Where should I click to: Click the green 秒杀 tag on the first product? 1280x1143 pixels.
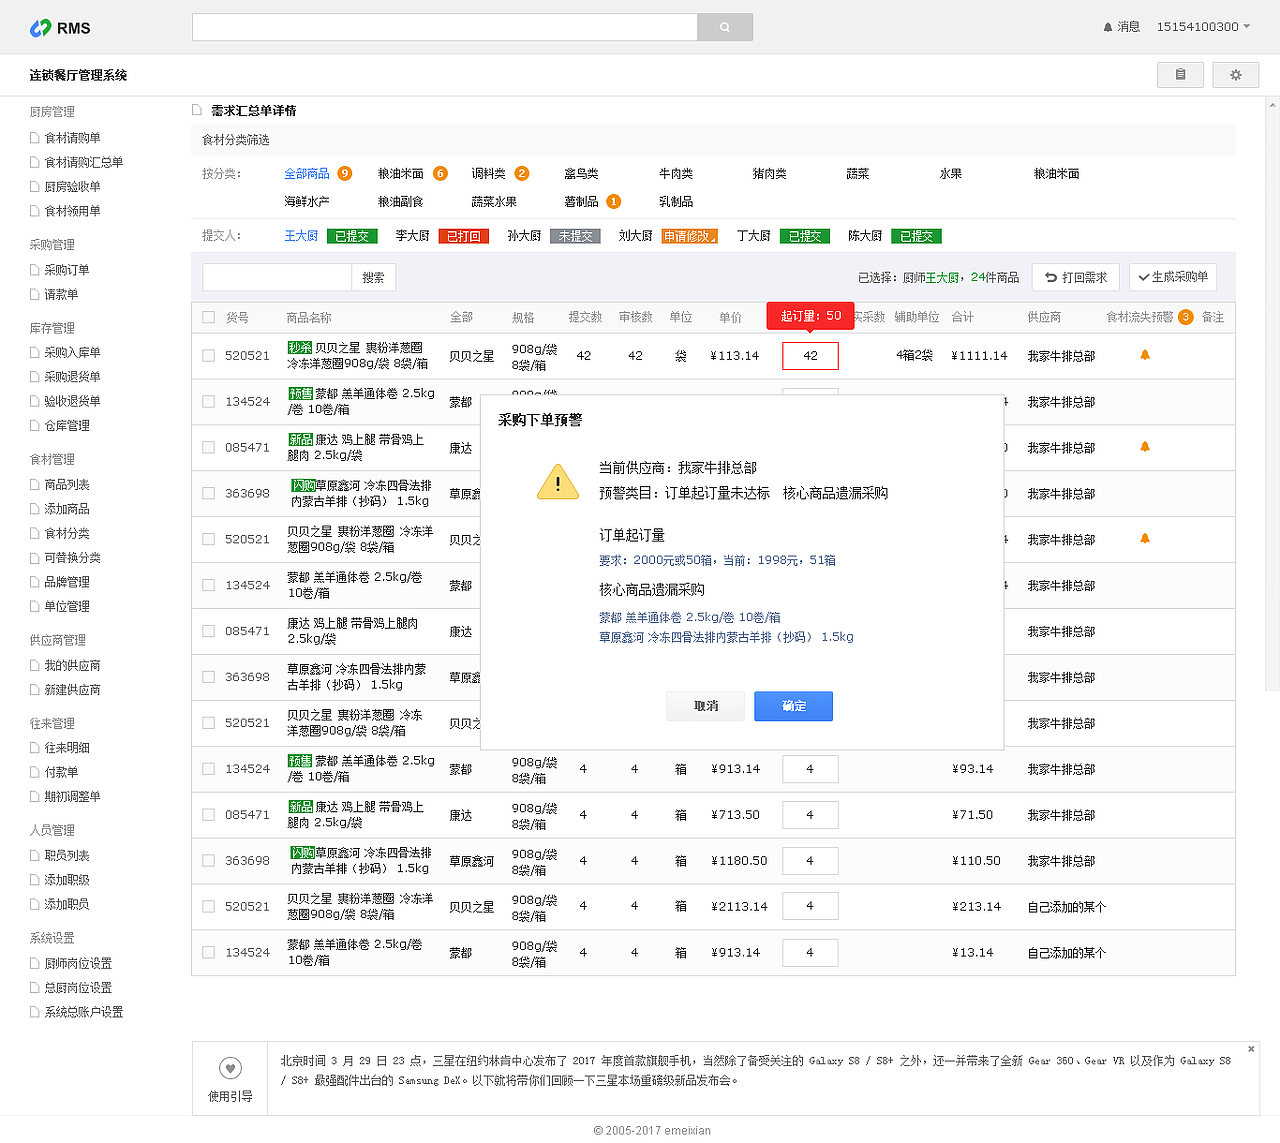[x=300, y=348]
